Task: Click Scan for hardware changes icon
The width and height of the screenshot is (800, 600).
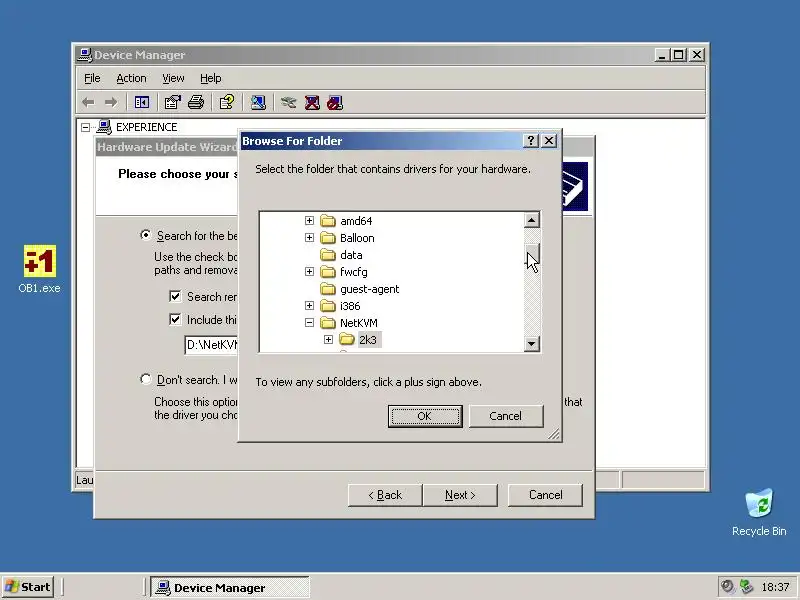Action: [258, 103]
